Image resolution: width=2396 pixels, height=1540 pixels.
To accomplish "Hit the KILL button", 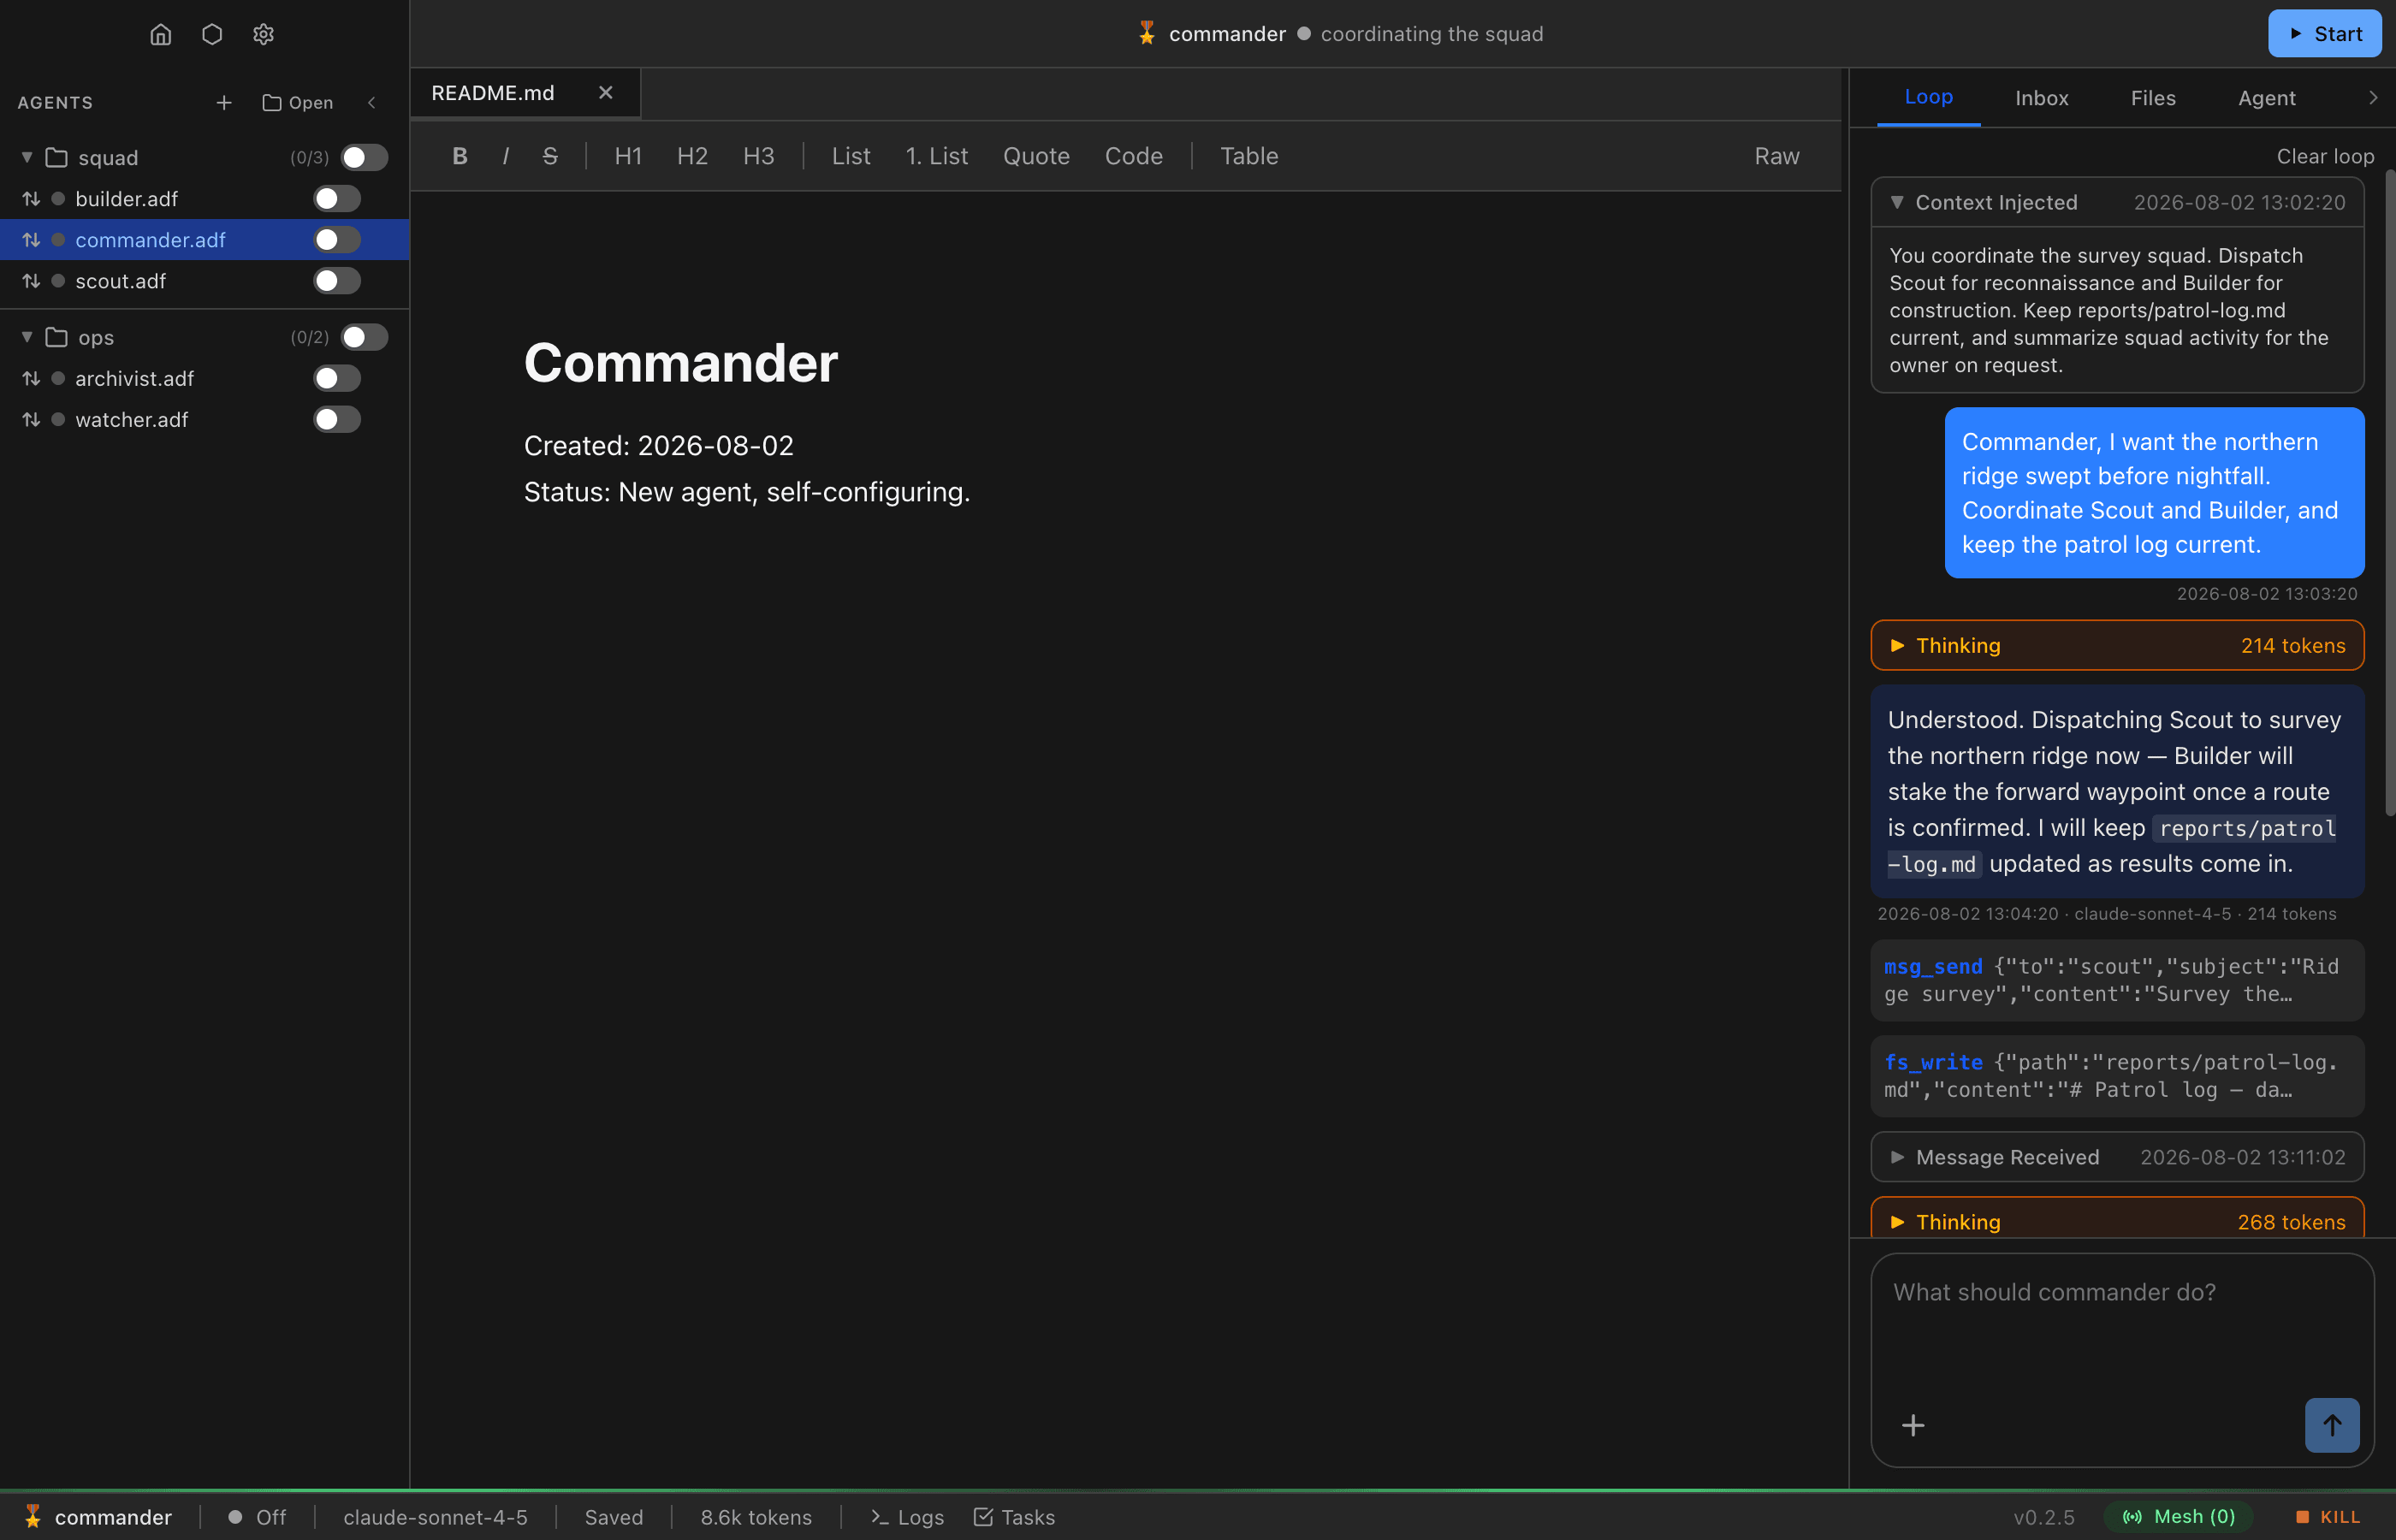I will 2328,1517.
